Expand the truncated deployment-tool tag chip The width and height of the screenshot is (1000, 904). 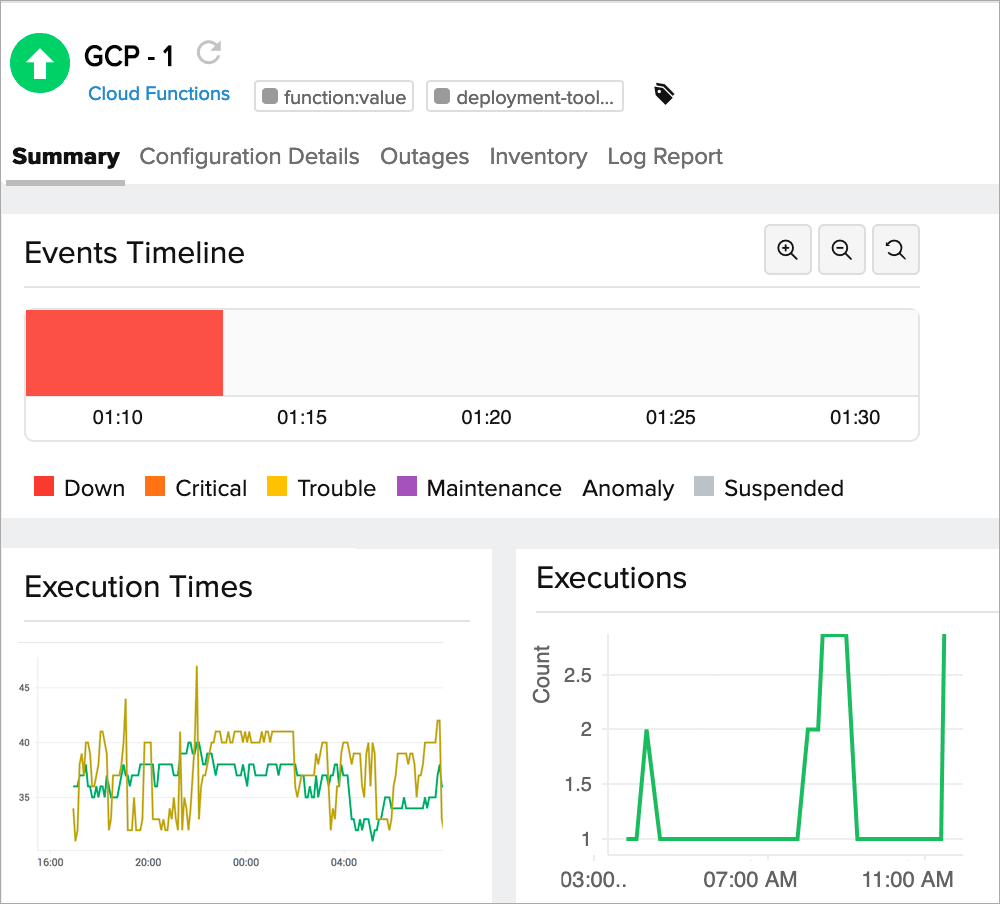524,96
